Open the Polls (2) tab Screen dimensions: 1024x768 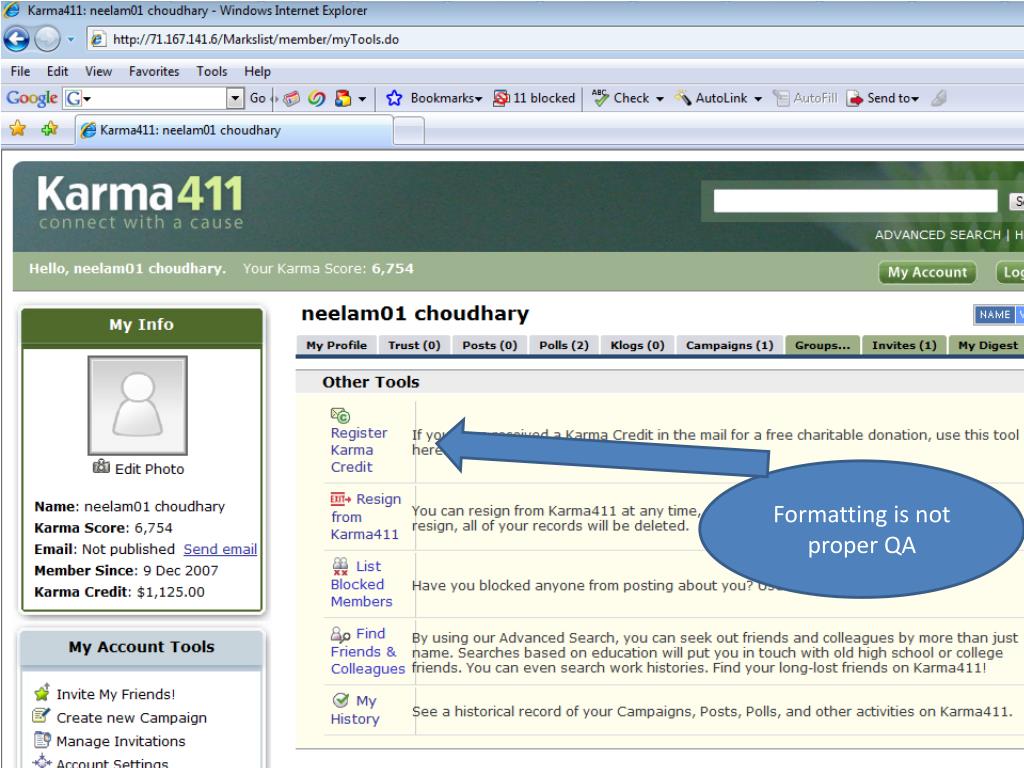click(564, 345)
